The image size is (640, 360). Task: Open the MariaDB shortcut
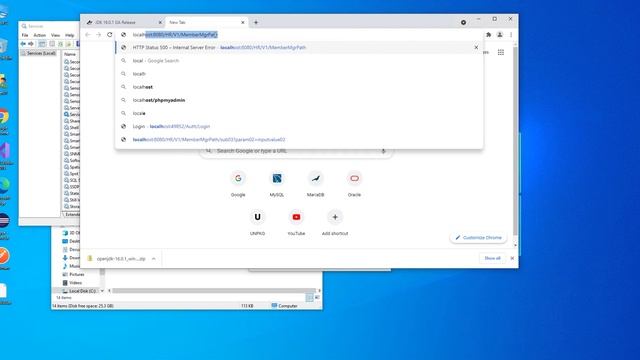[316, 184]
